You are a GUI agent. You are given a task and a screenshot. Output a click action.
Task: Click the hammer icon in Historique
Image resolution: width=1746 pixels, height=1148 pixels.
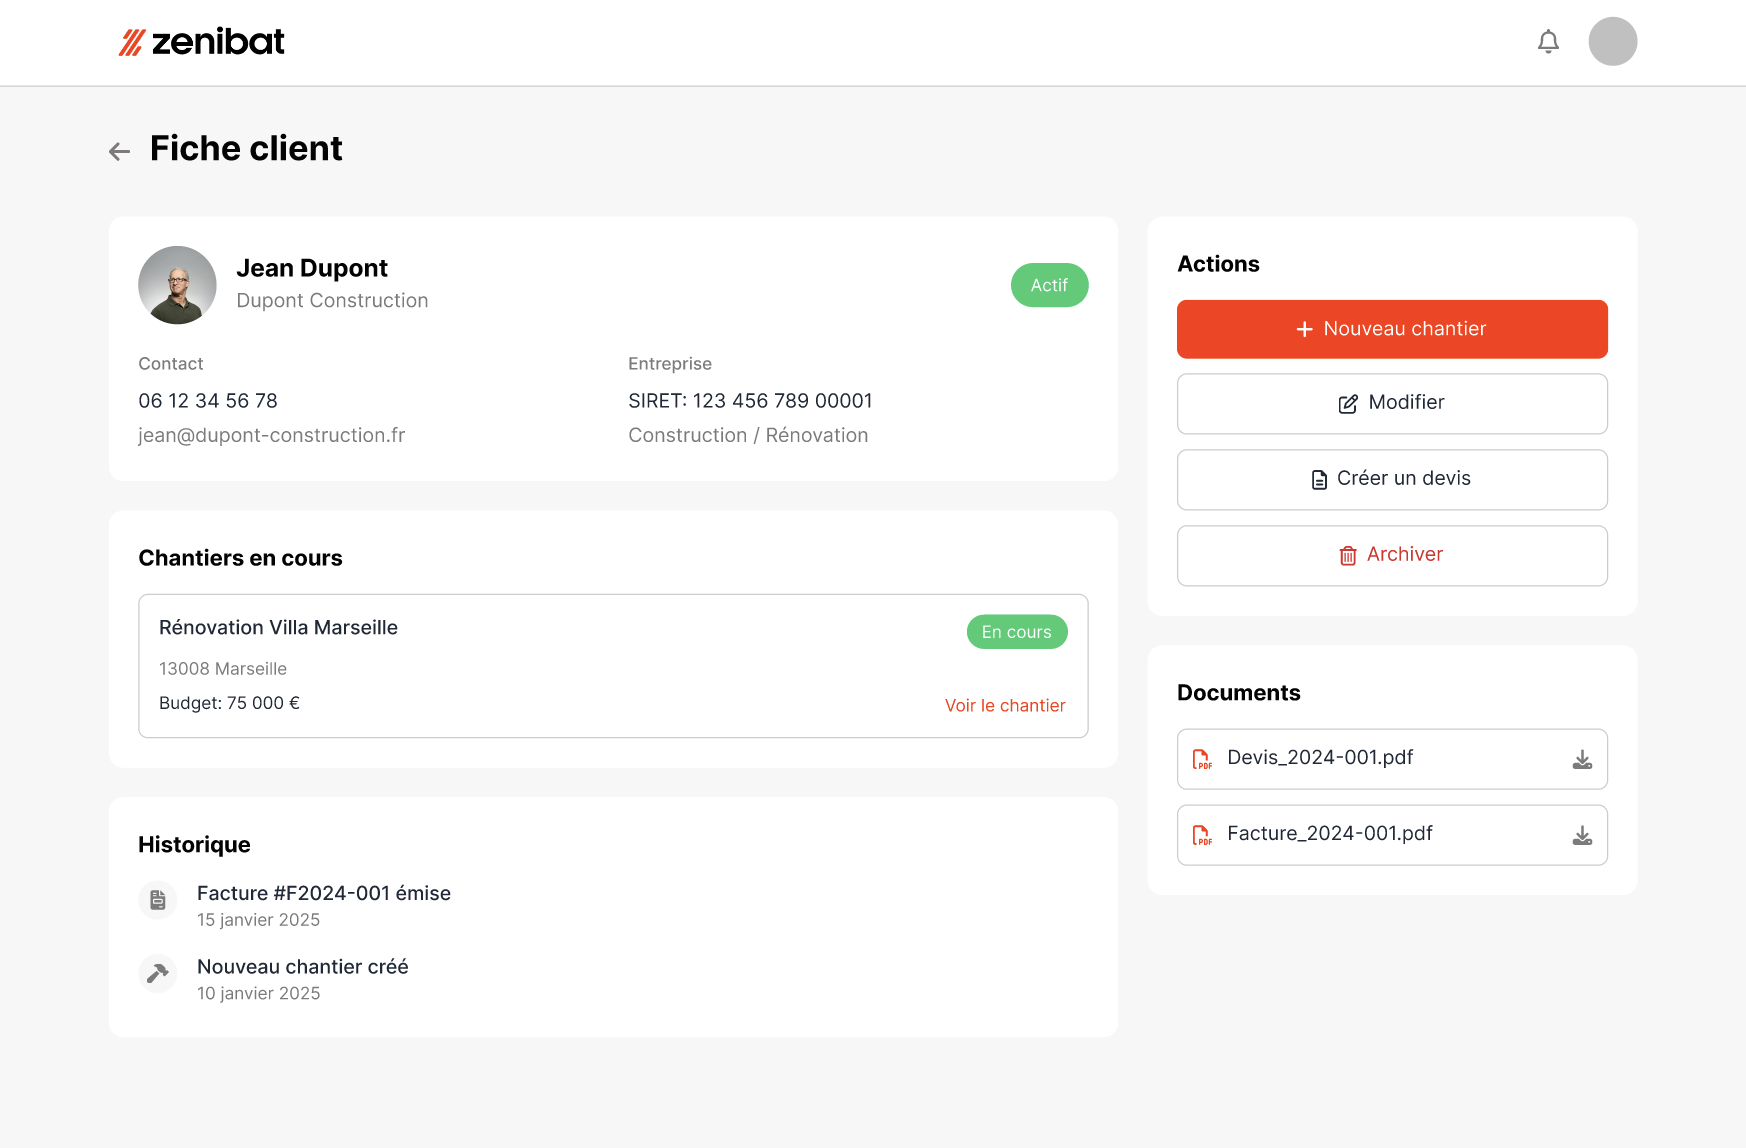click(158, 974)
